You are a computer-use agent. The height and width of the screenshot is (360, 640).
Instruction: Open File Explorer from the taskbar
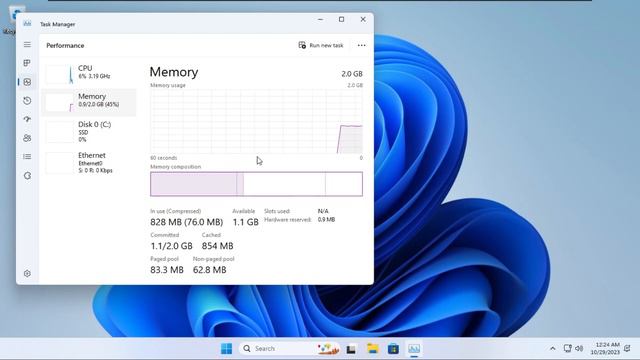tap(372, 349)
